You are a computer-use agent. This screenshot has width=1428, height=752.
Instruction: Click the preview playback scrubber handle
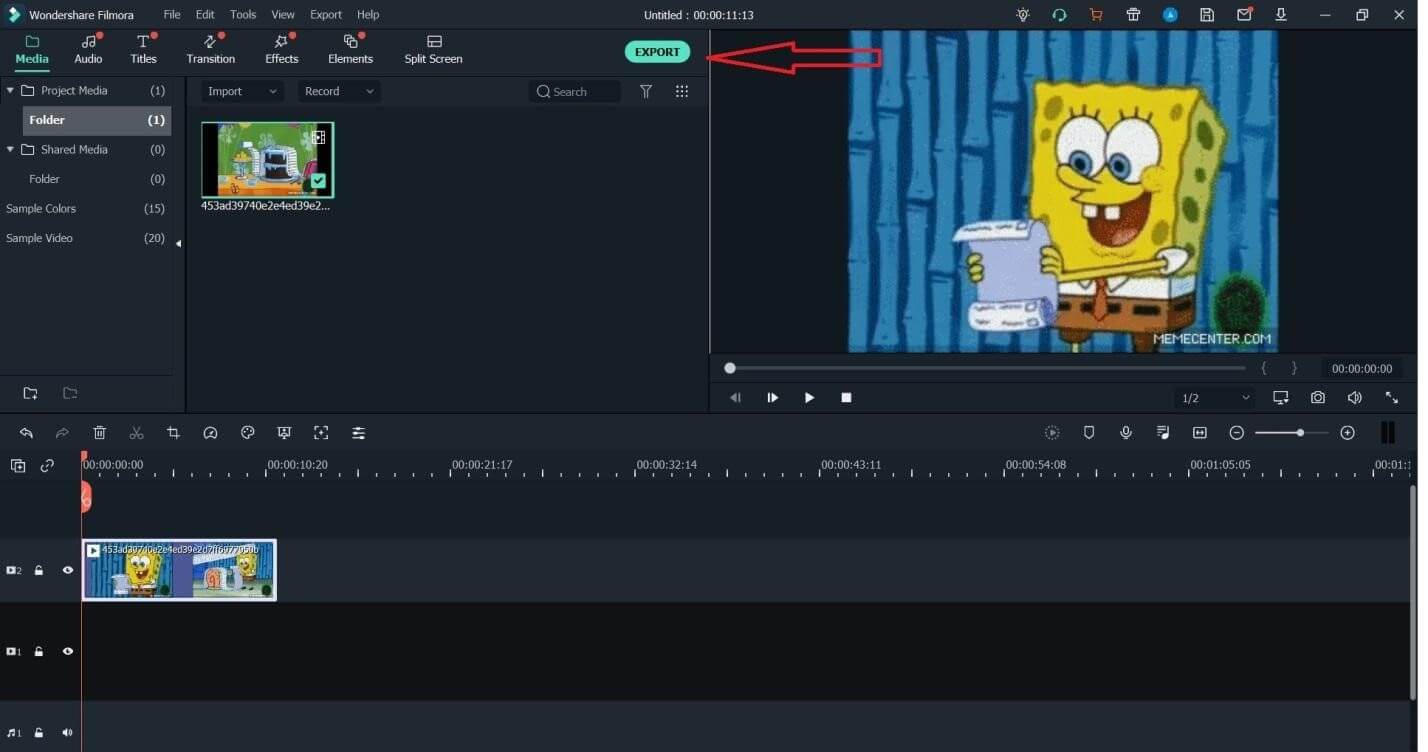point(730,368)
